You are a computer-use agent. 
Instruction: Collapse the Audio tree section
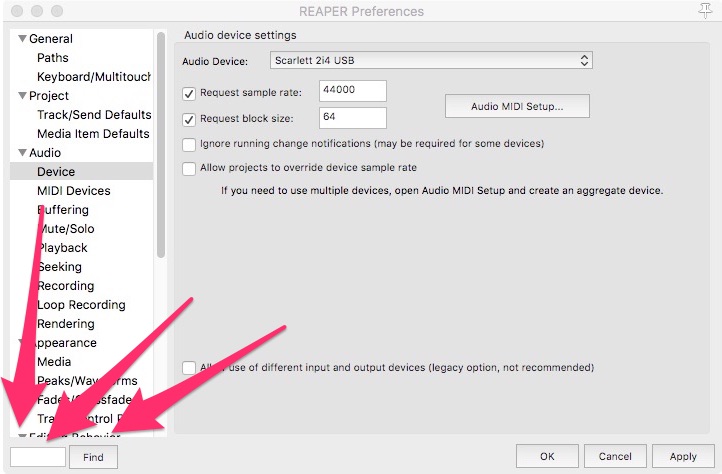22,152
